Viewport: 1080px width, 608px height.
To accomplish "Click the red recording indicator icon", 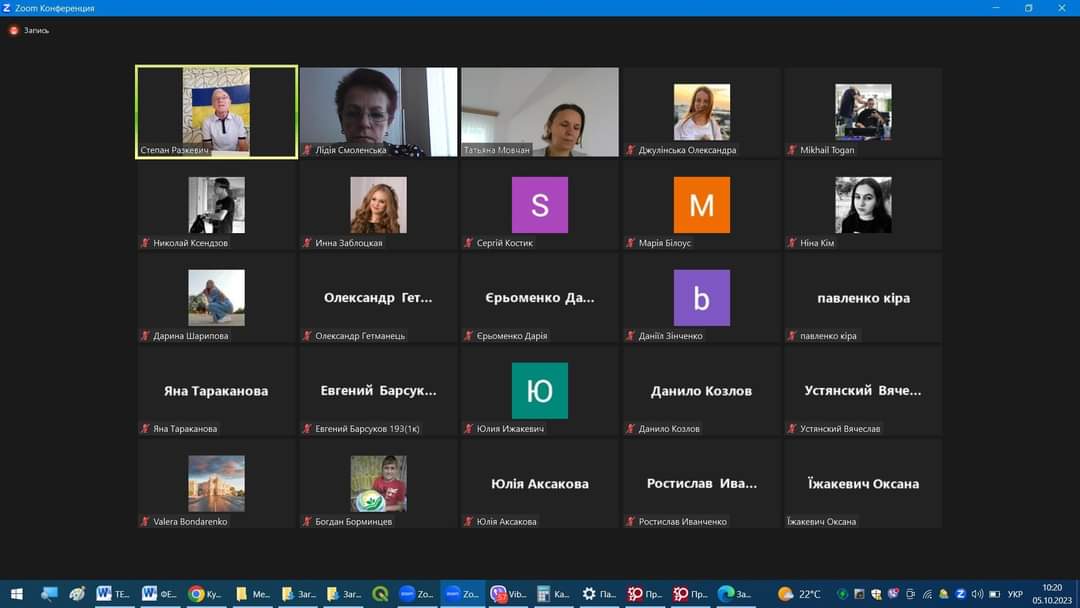I will (x=14, y=30).
